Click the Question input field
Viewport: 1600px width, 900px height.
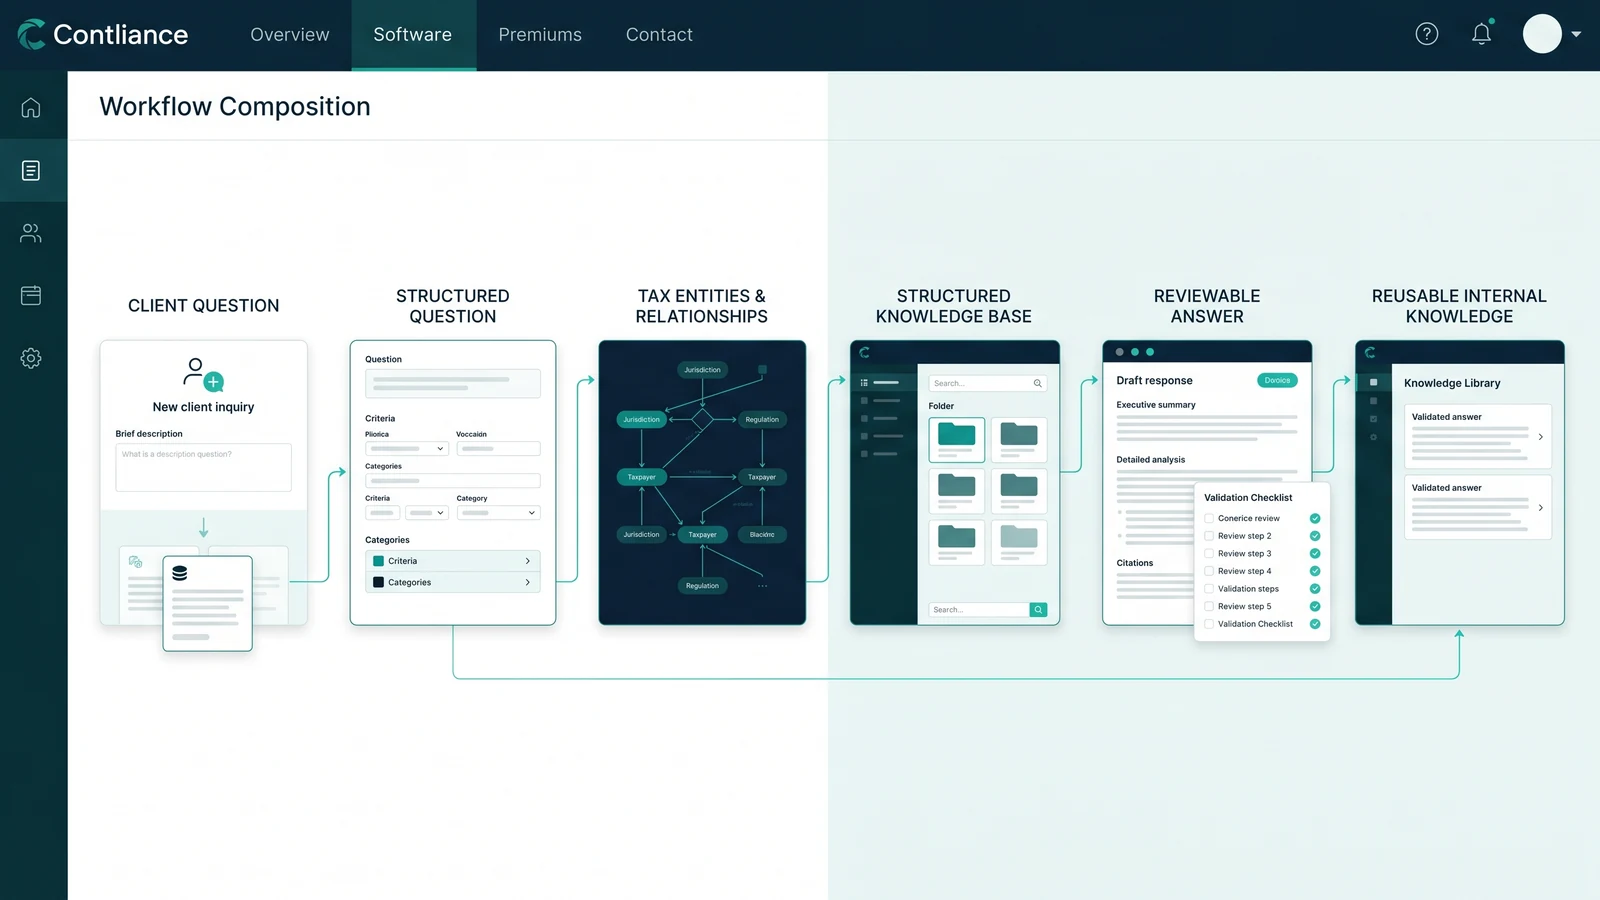[x=453, y=384]
